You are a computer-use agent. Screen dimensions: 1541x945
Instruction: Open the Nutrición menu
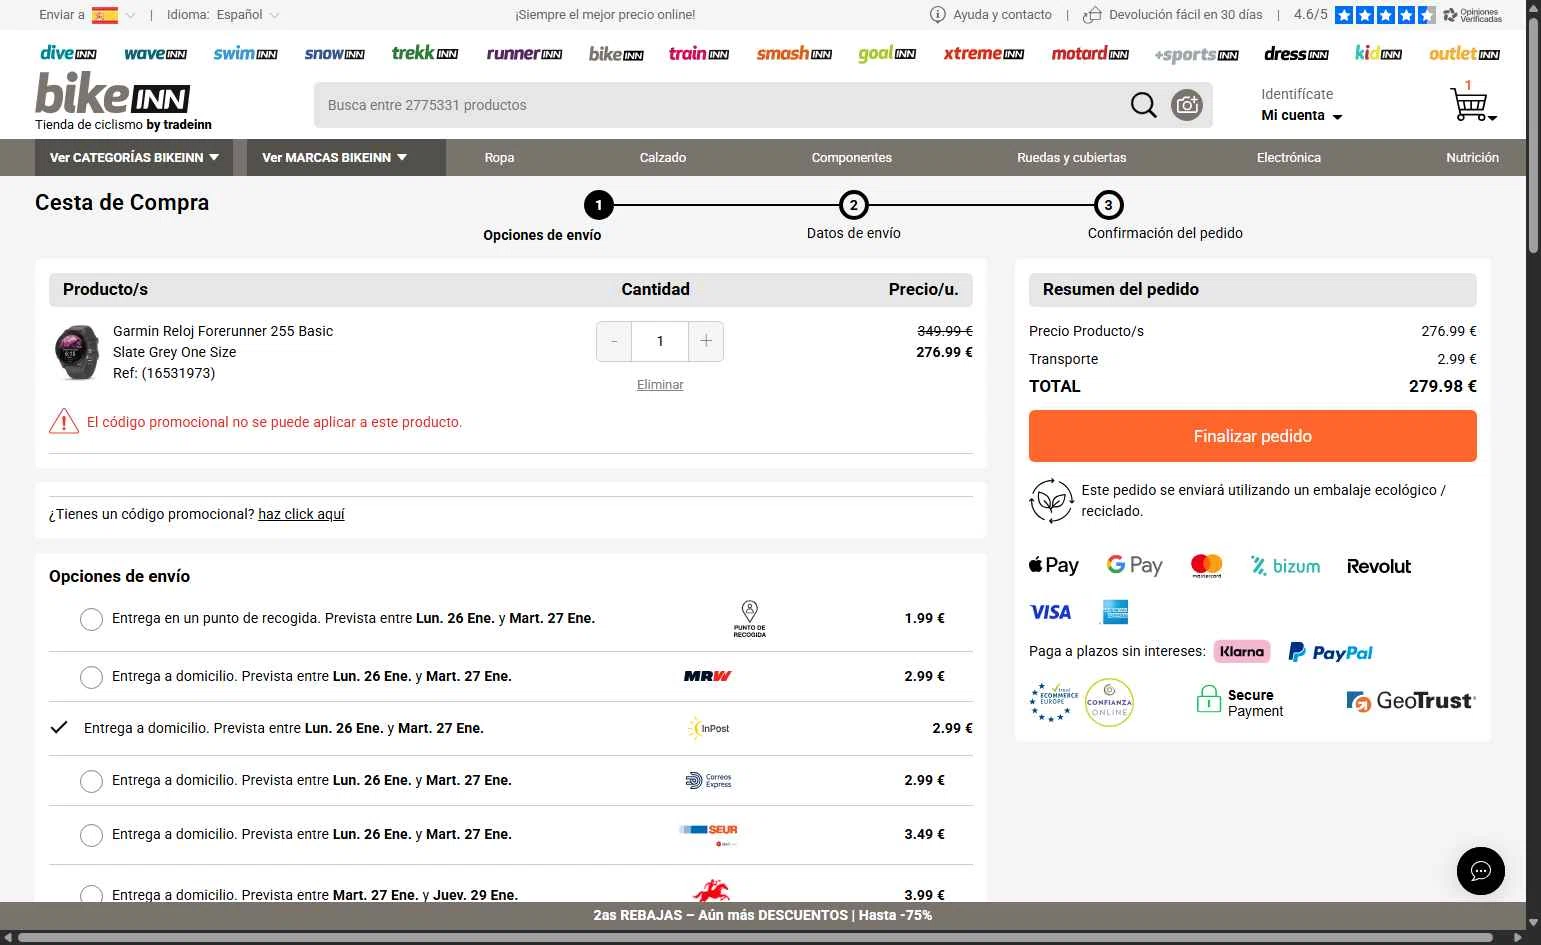tap(1472, 158)
